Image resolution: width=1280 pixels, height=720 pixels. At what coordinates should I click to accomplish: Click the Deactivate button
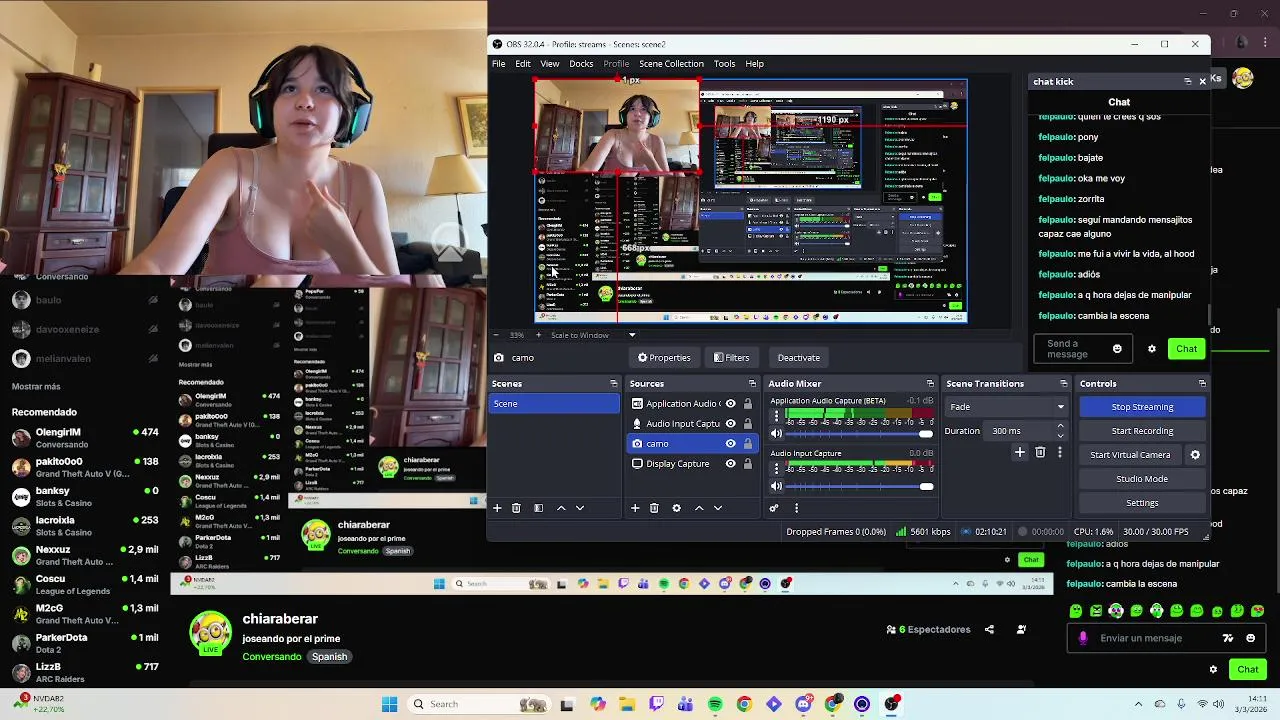point(799,358)
